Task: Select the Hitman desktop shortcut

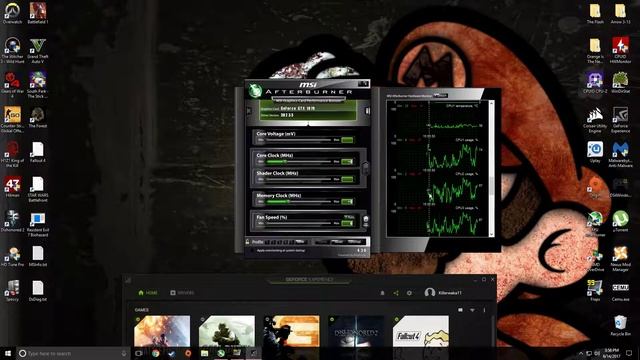Action: (x=12, y=187)
